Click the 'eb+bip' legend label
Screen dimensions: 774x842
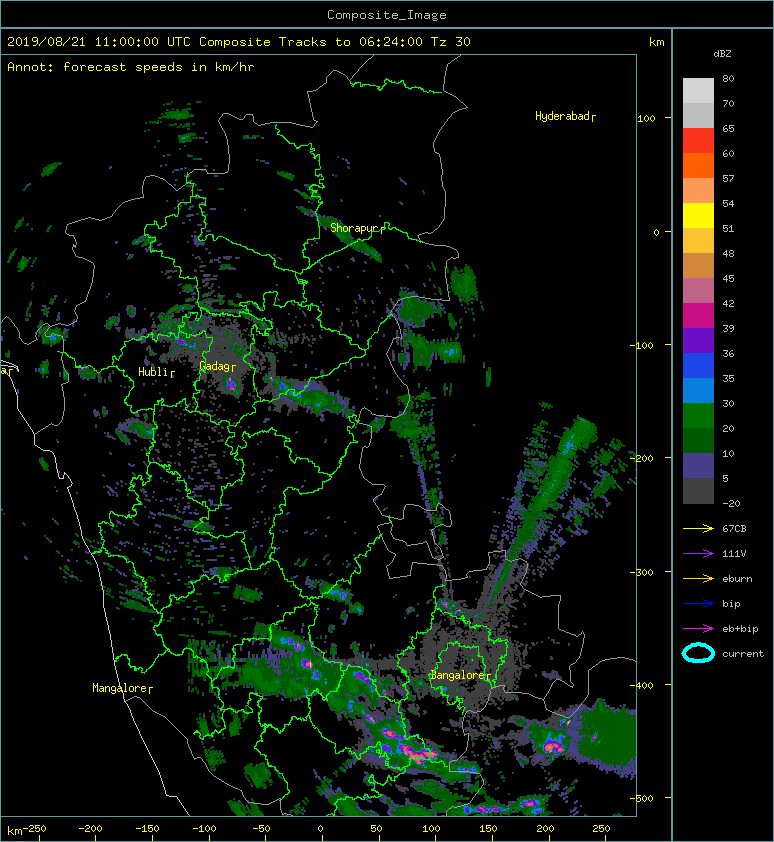740,628
